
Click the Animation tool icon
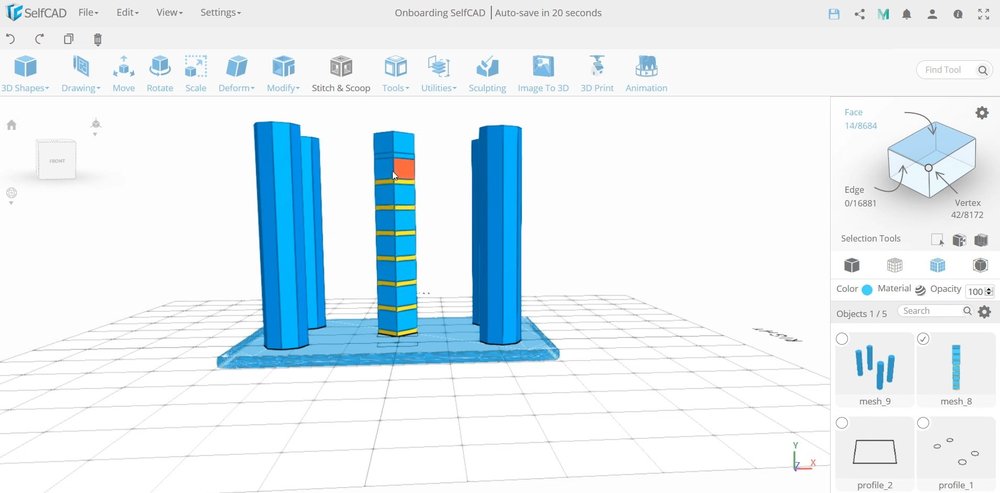(646, 74)
